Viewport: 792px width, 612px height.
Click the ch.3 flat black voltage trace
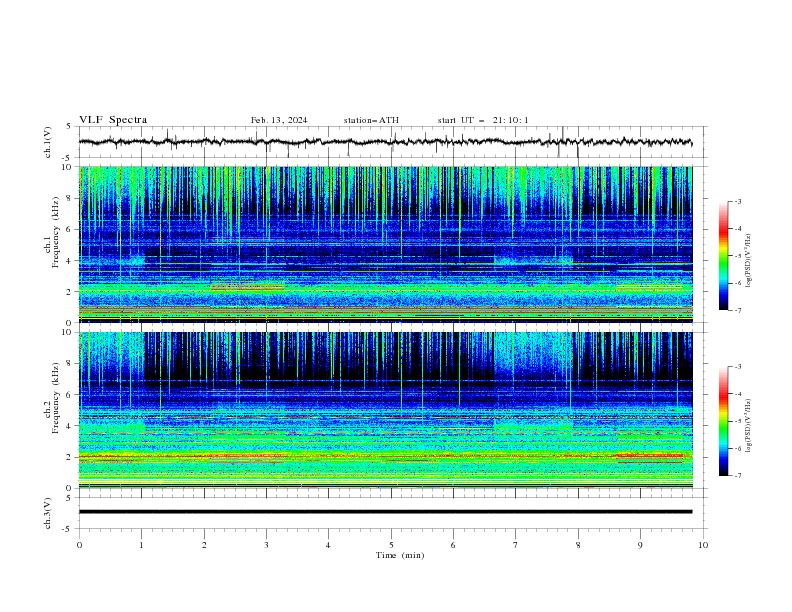pos(385,512)
